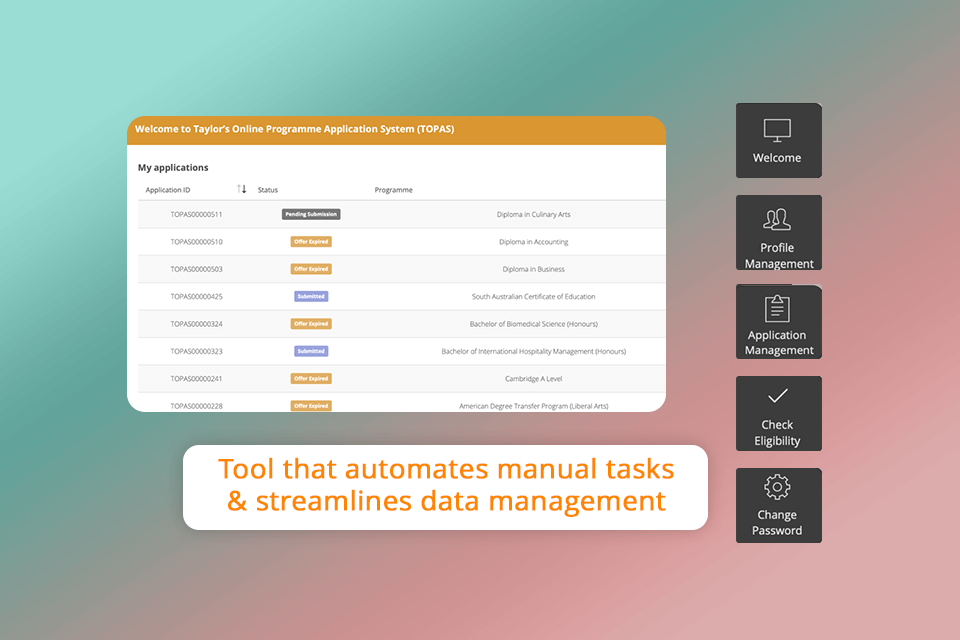Screen dimensions: 960x640
Task: Select application TOPAS00000511
Action: tap(197, 214)
